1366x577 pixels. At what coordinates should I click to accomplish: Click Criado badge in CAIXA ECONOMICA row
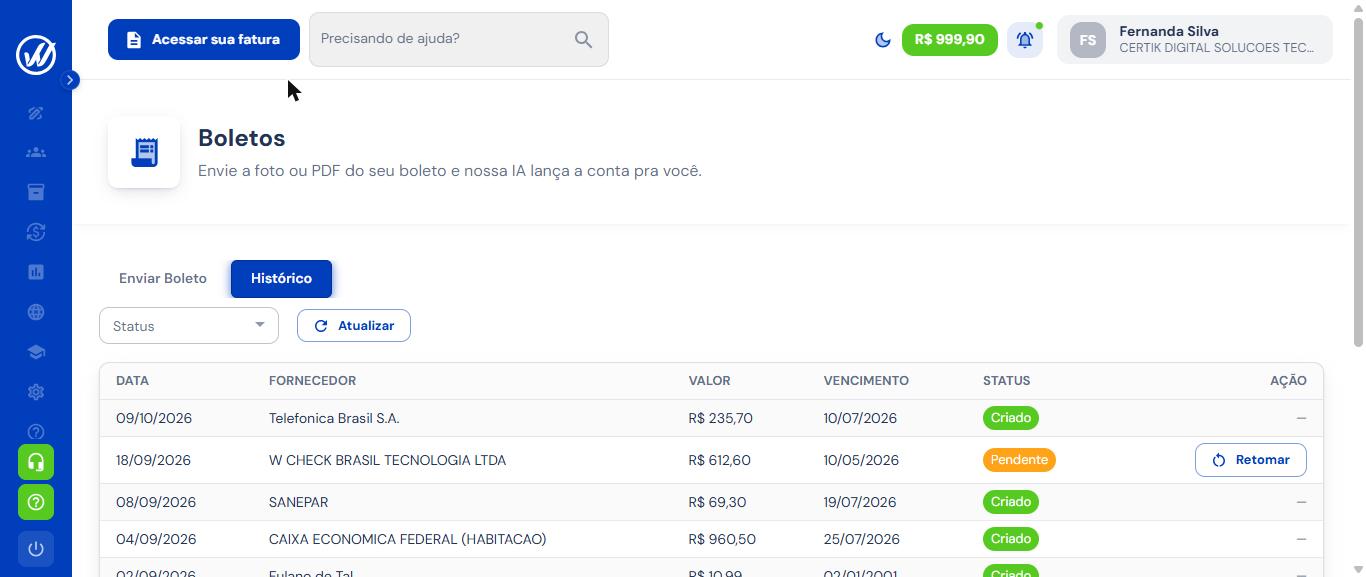[x=1011, y=539]
